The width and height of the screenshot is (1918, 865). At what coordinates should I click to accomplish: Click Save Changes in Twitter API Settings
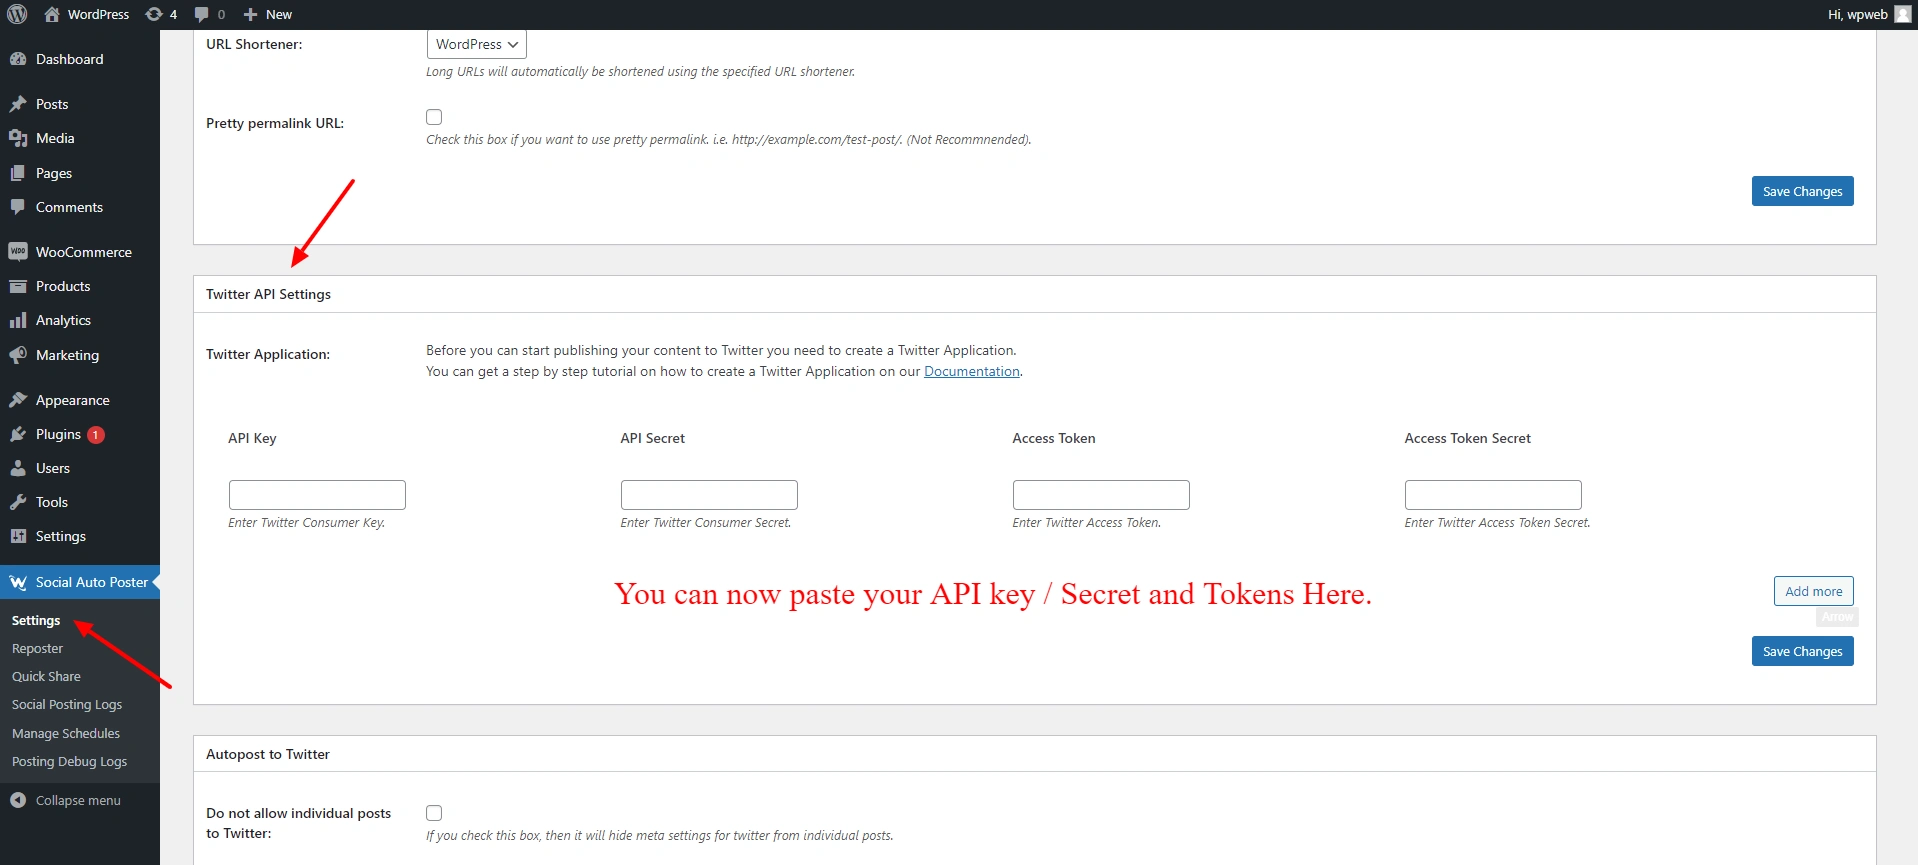click(1802, 651)
